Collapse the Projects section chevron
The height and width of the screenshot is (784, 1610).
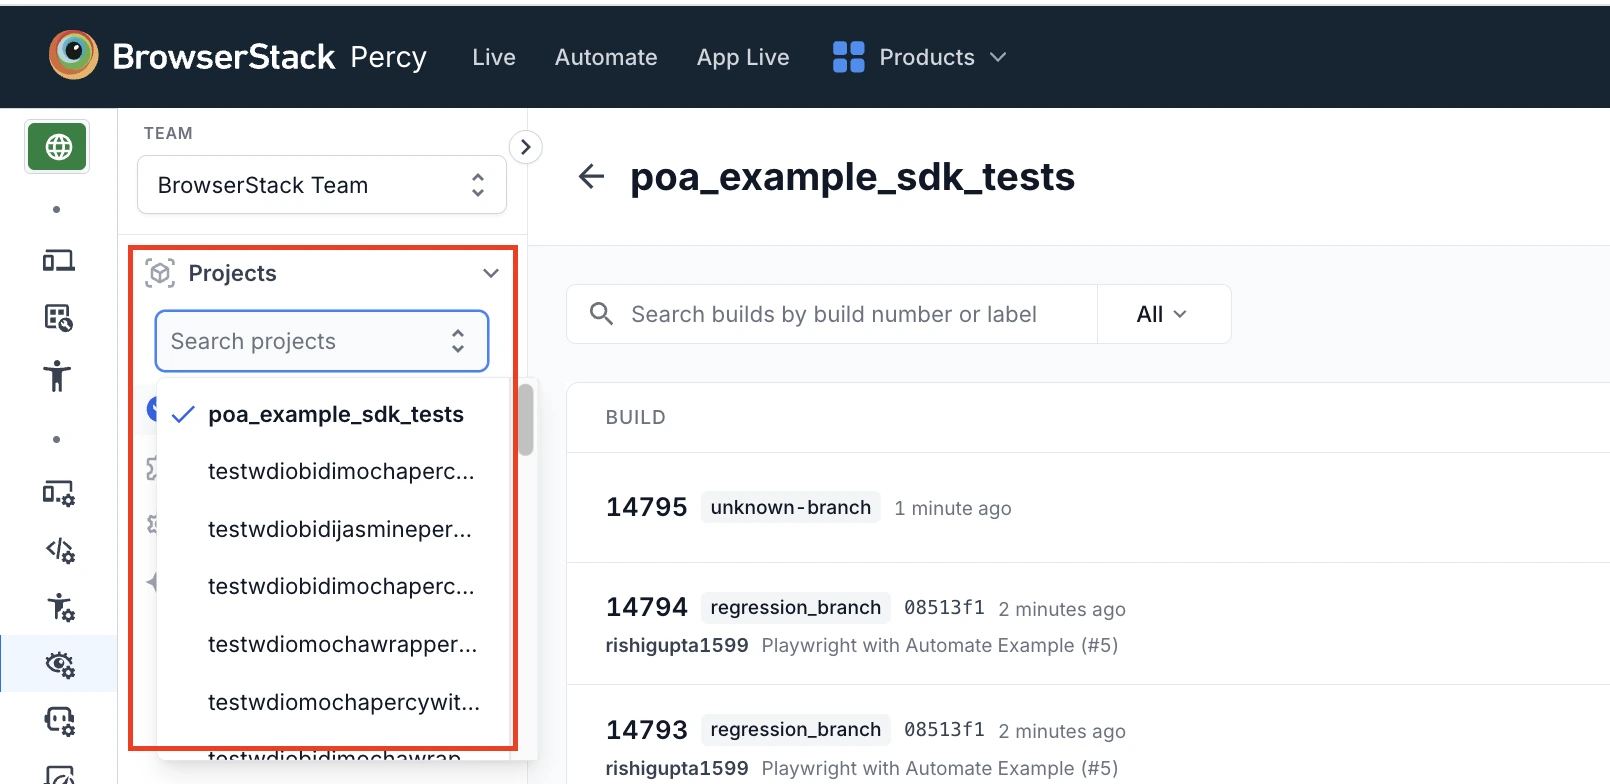490,273
